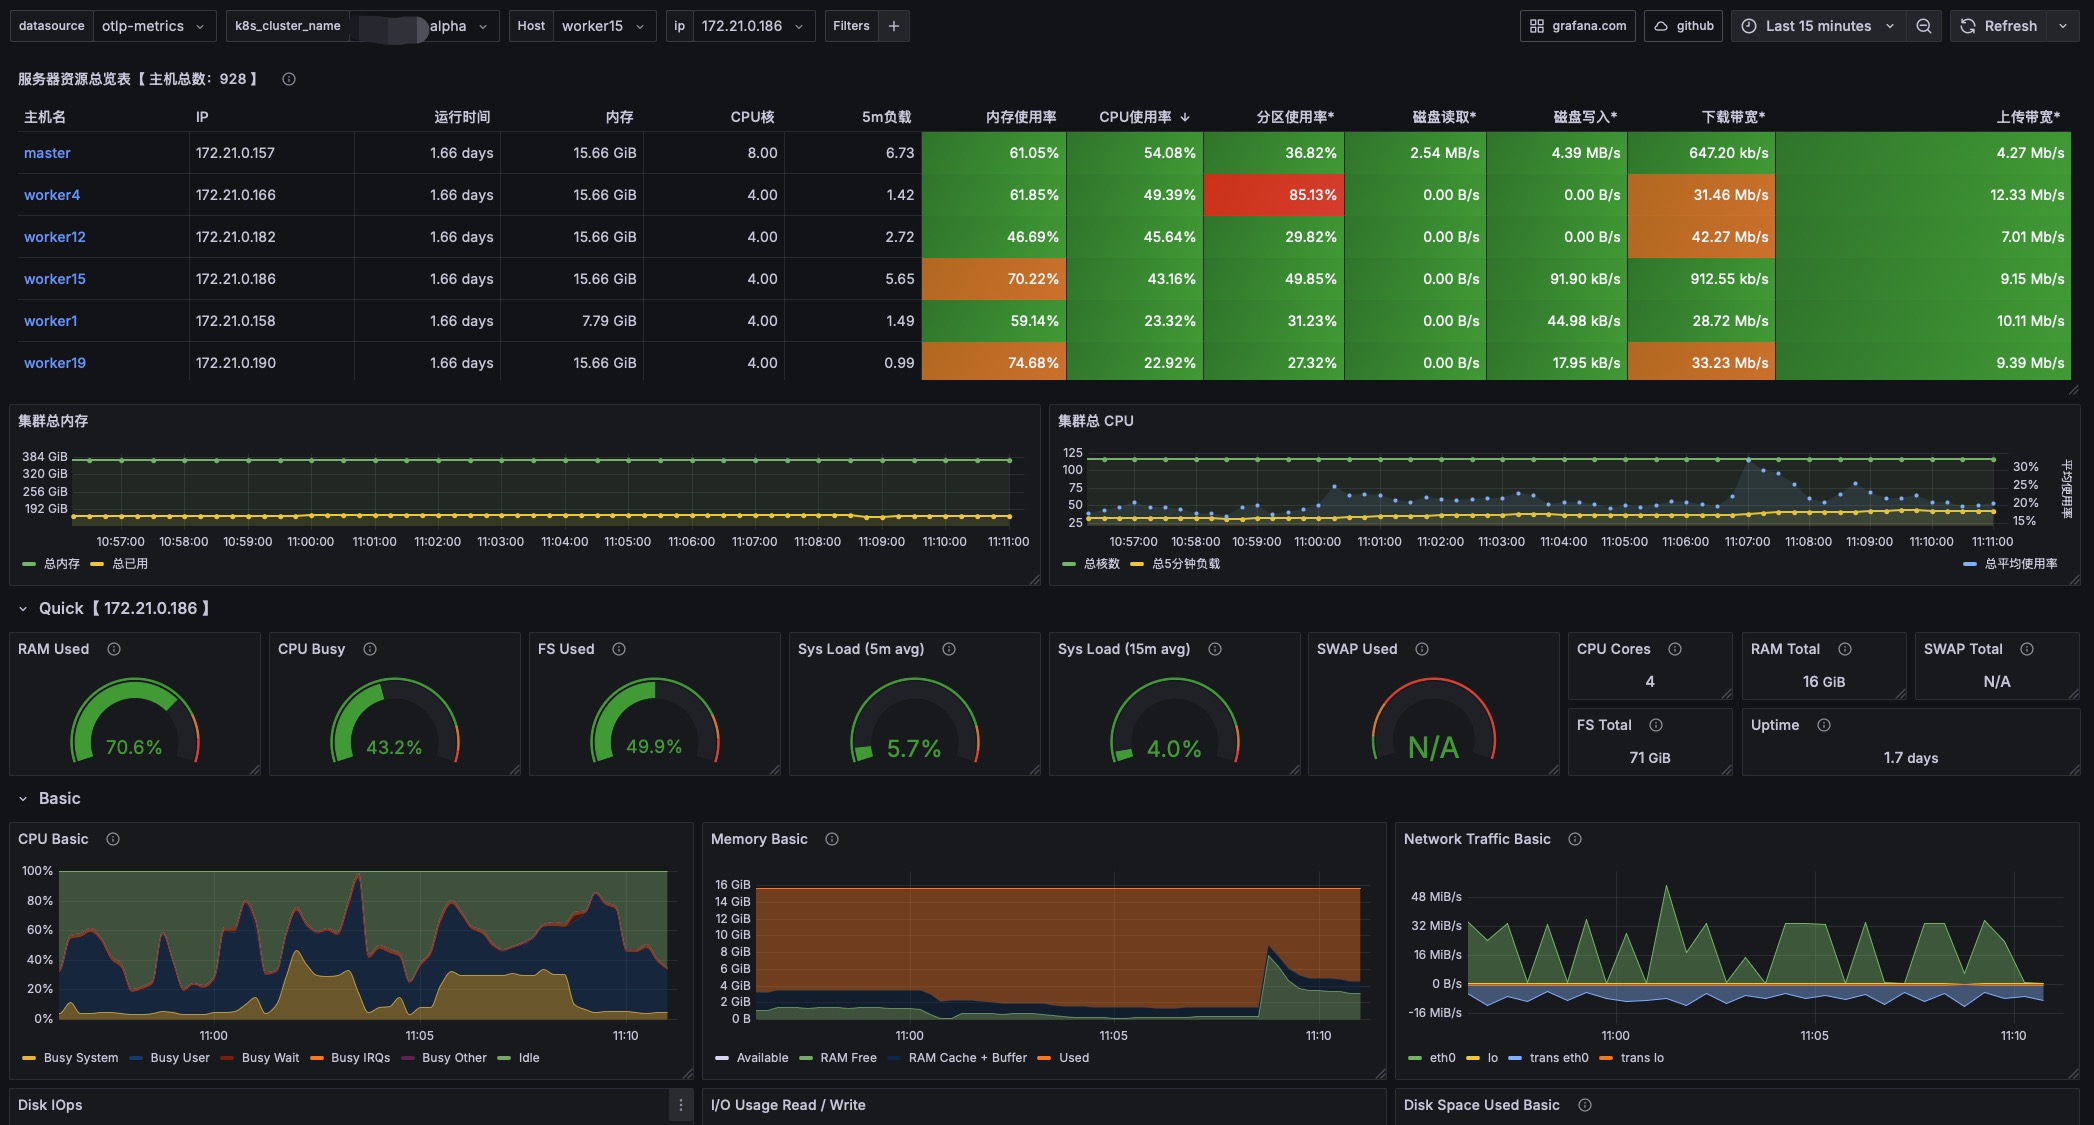This screenshot has width=2094, height=1125.
Task: Collapse the Quick section row
Action: (x=23, y=608)
